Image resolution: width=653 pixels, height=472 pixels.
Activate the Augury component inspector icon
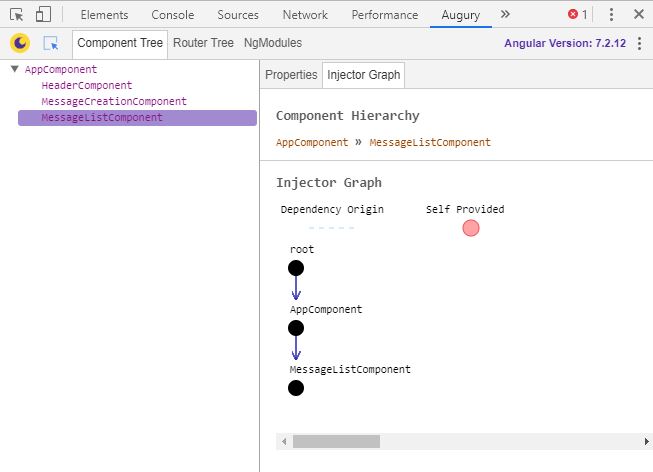coord(51,44)
